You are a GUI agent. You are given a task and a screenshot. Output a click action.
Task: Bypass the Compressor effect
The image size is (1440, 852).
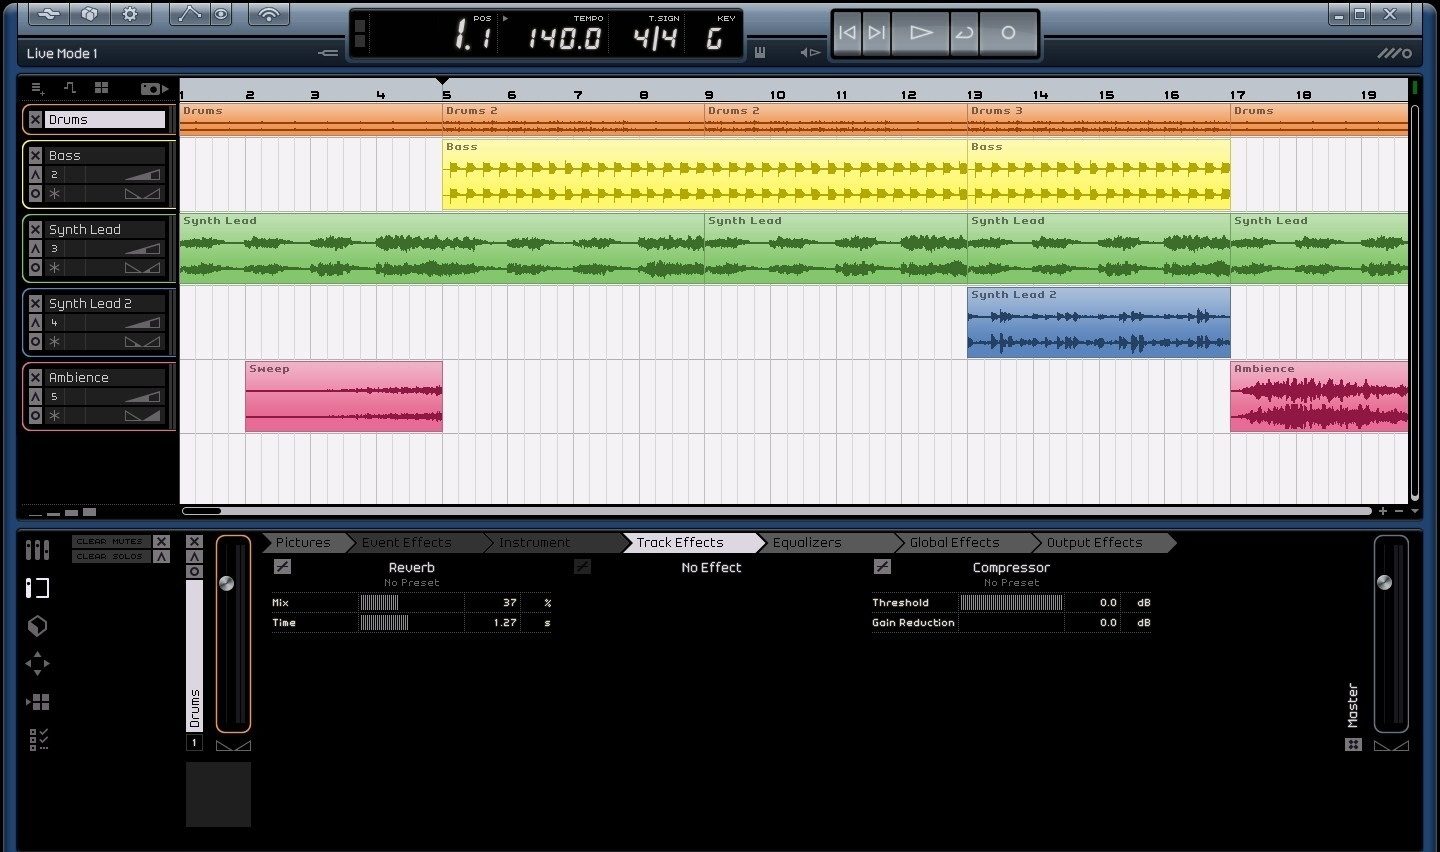(x=882, y=566)
